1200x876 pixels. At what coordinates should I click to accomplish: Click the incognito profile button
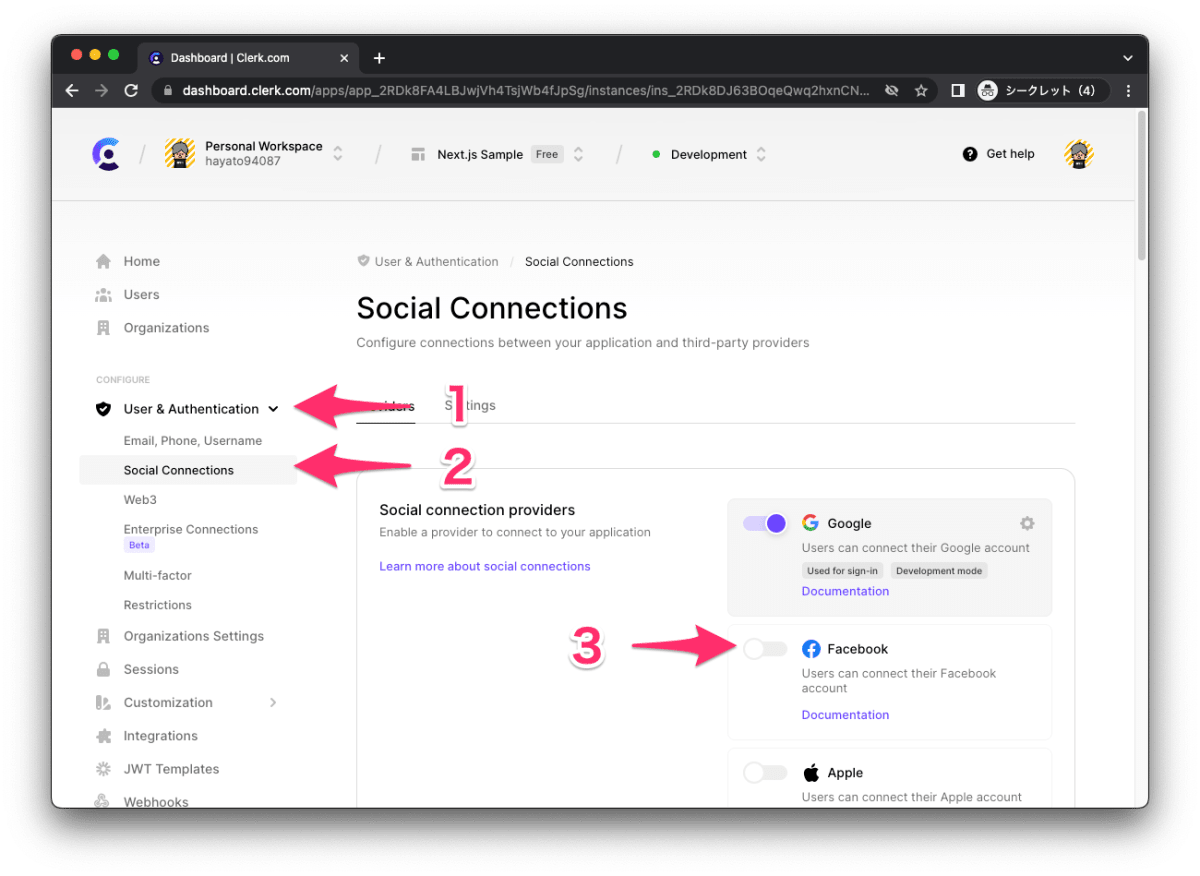click(1041, 90)
